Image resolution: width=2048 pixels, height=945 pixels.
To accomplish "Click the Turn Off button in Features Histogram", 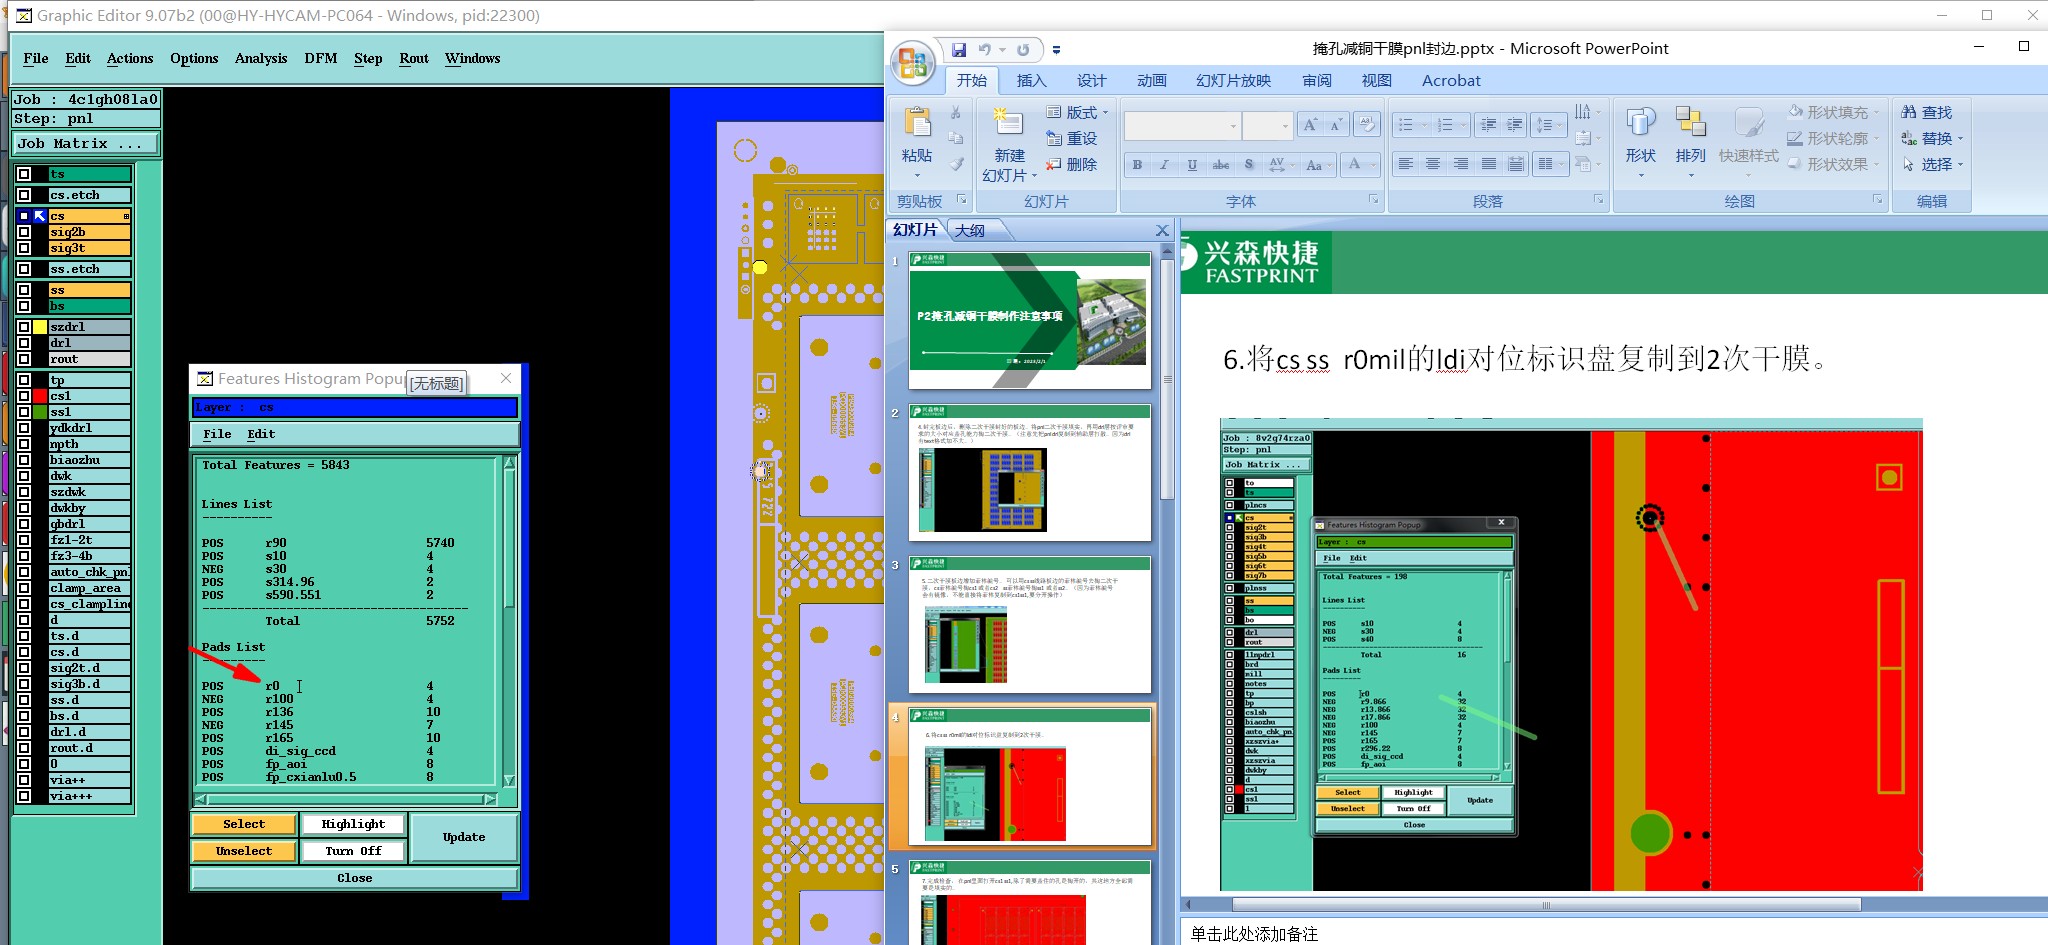I will point(353,851).
